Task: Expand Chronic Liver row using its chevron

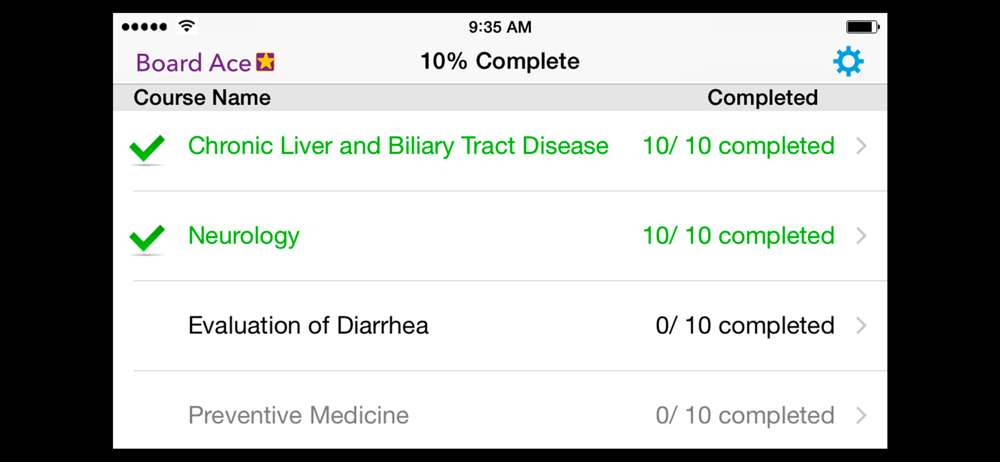Action: (x=862, y=146)
